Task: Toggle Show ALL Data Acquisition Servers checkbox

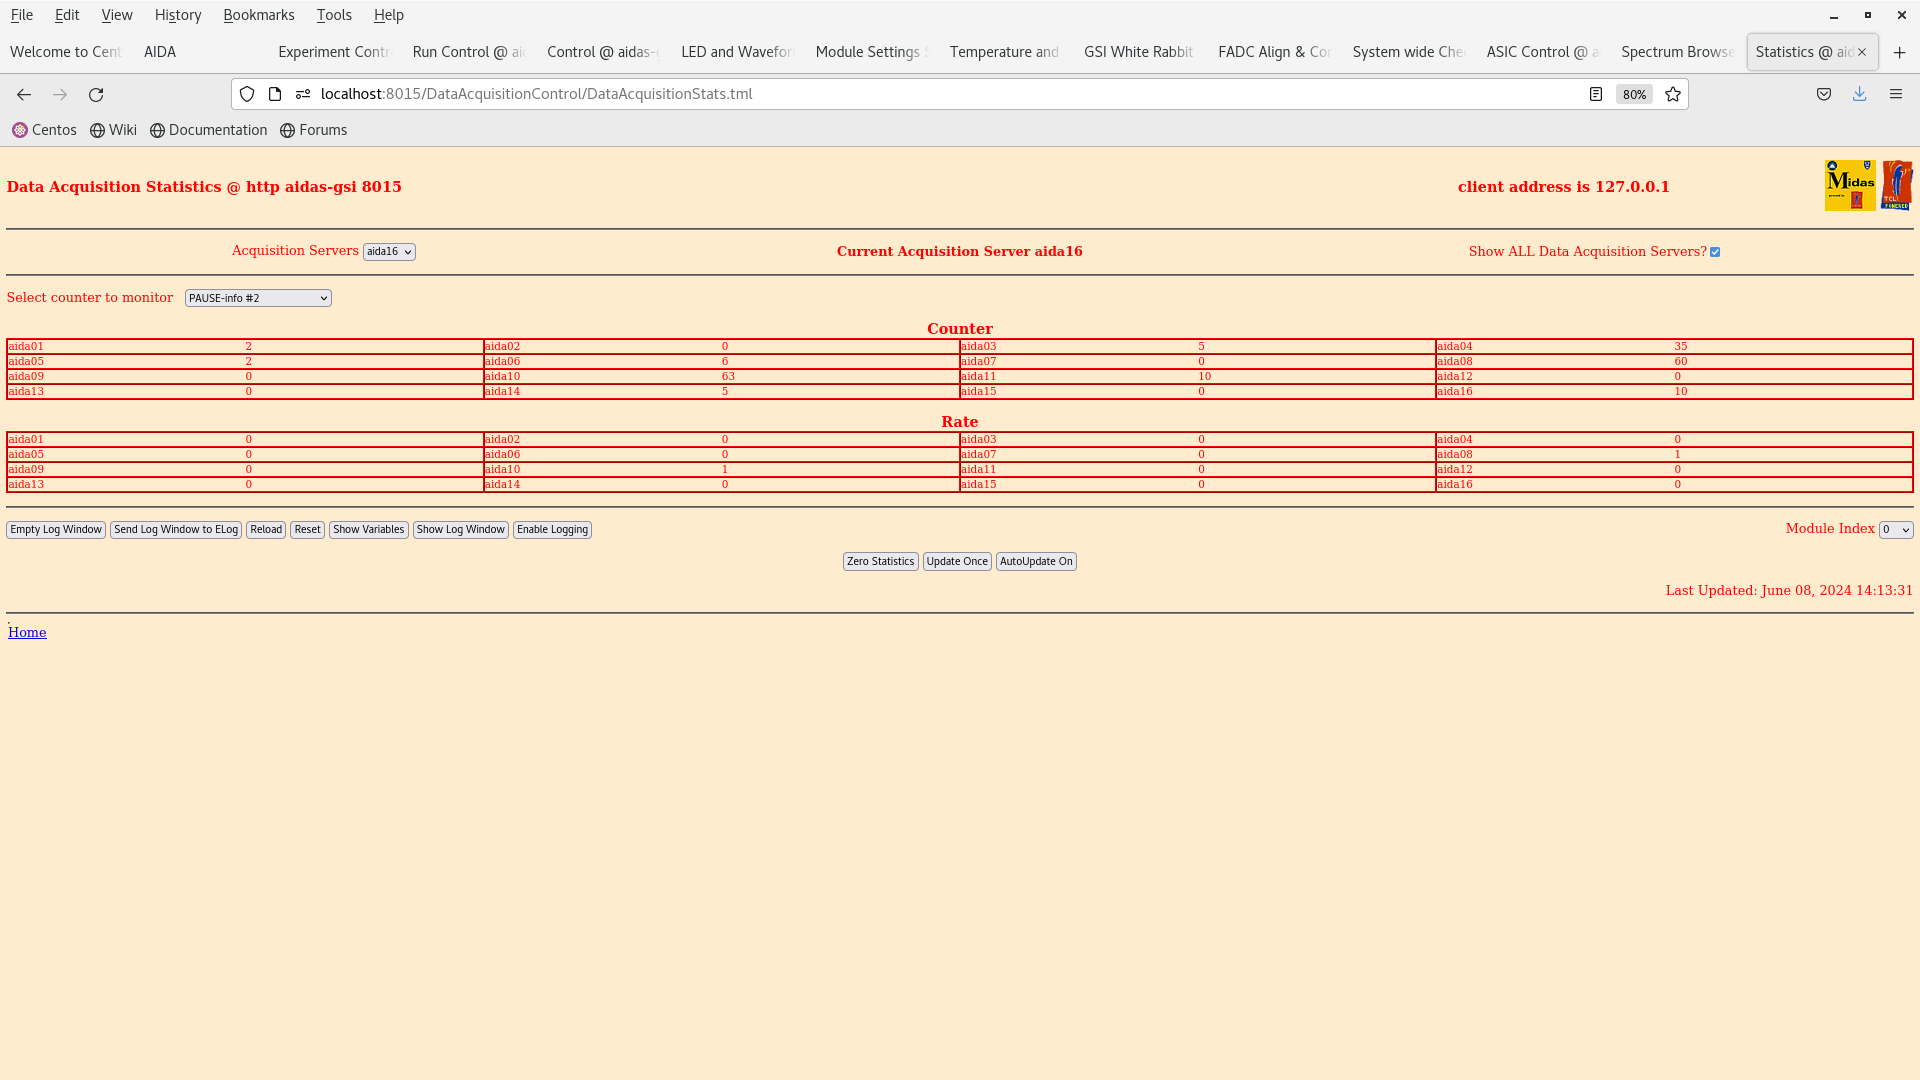Action: pos(1716,252)
